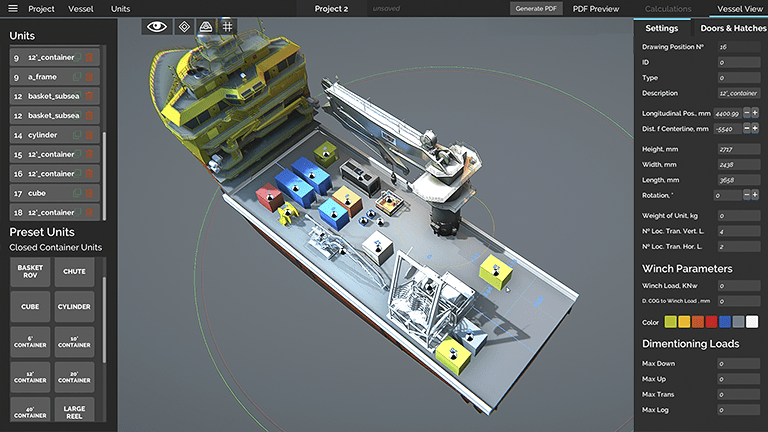
Task: Duplicate unit 9 a_frame with copy icon
Action: tap(77, 77)
